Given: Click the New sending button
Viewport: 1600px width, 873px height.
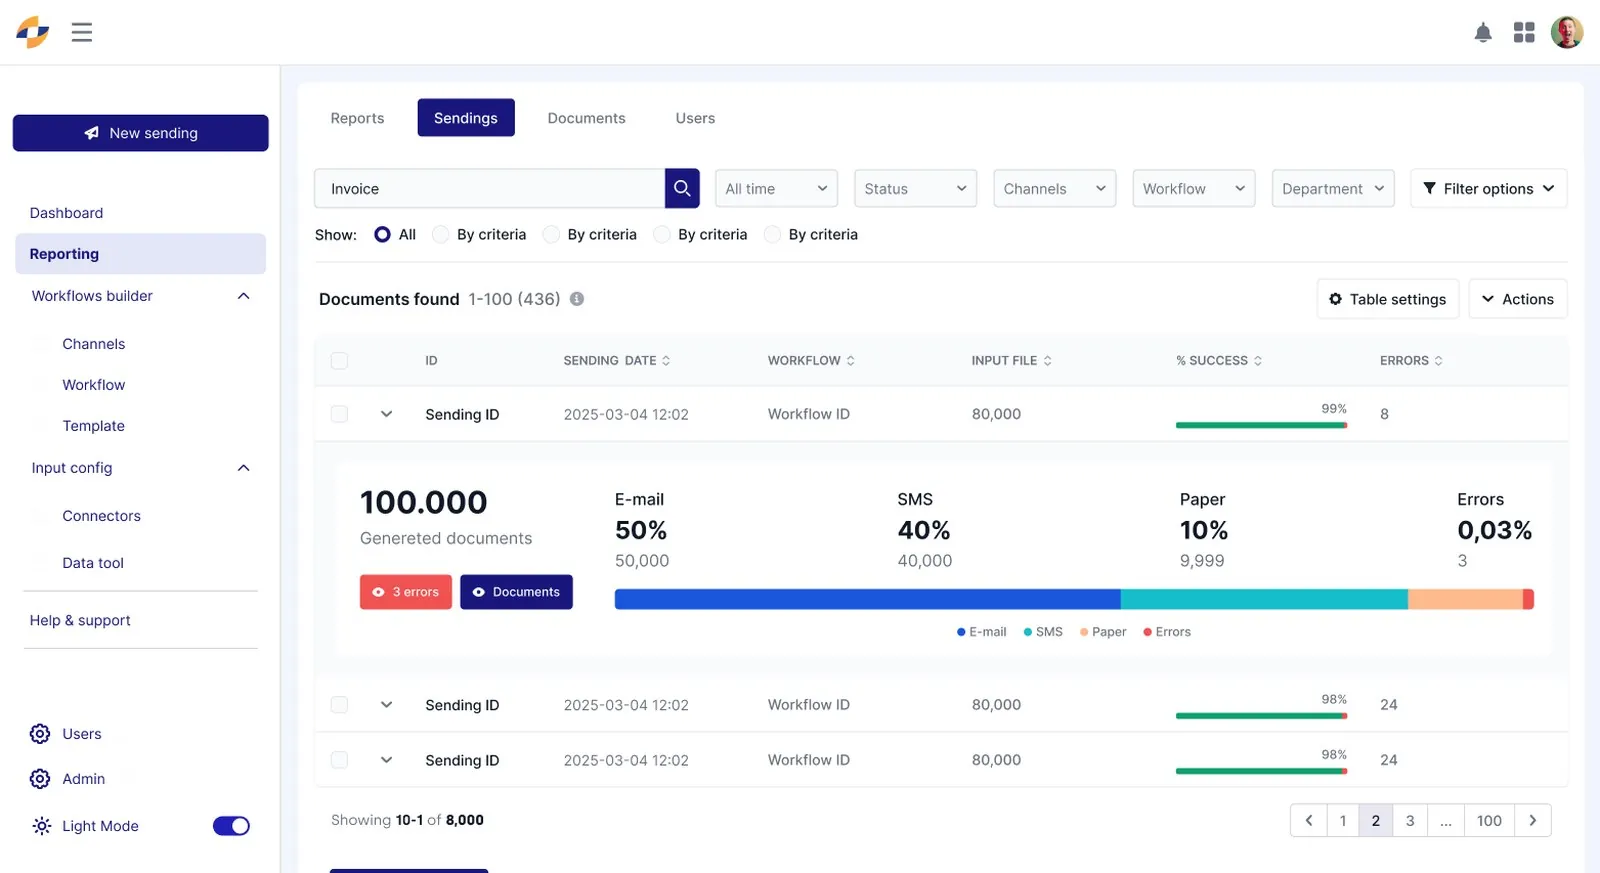Looking at the screenshot, I should (x=141, y=133).
